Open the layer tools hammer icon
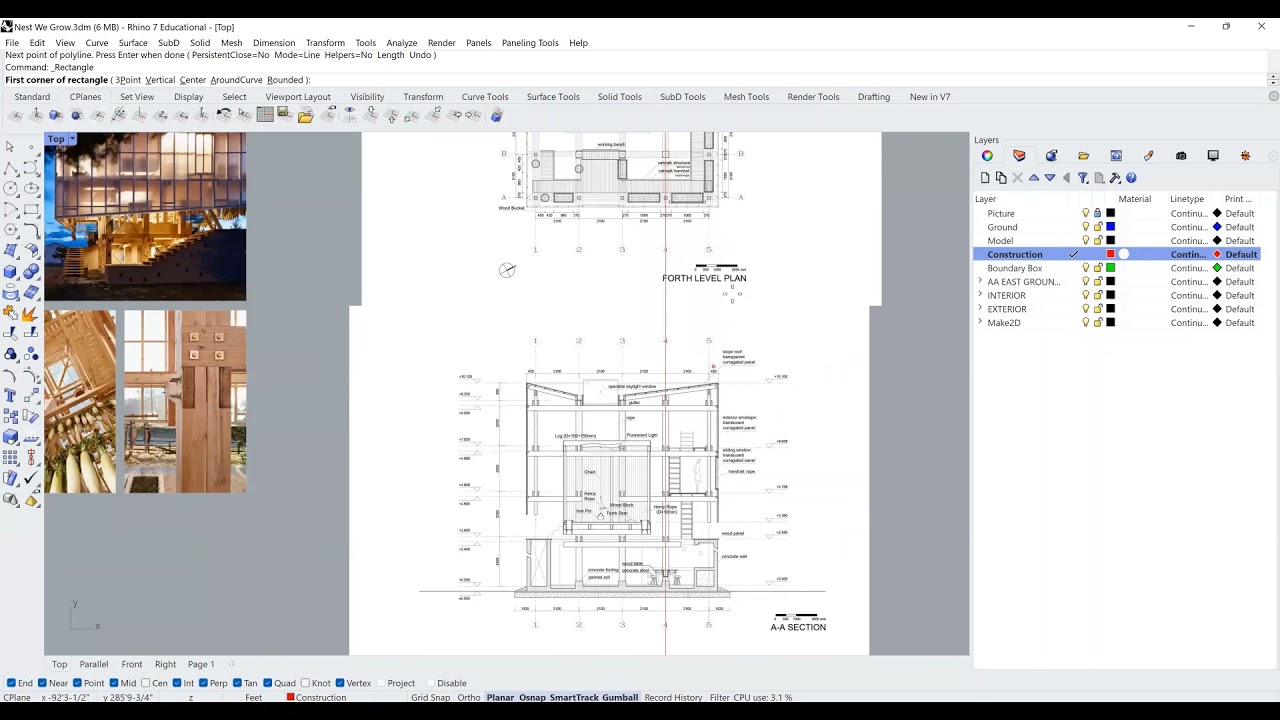Screen dimensions: 1280x720 coord(1115,178)
